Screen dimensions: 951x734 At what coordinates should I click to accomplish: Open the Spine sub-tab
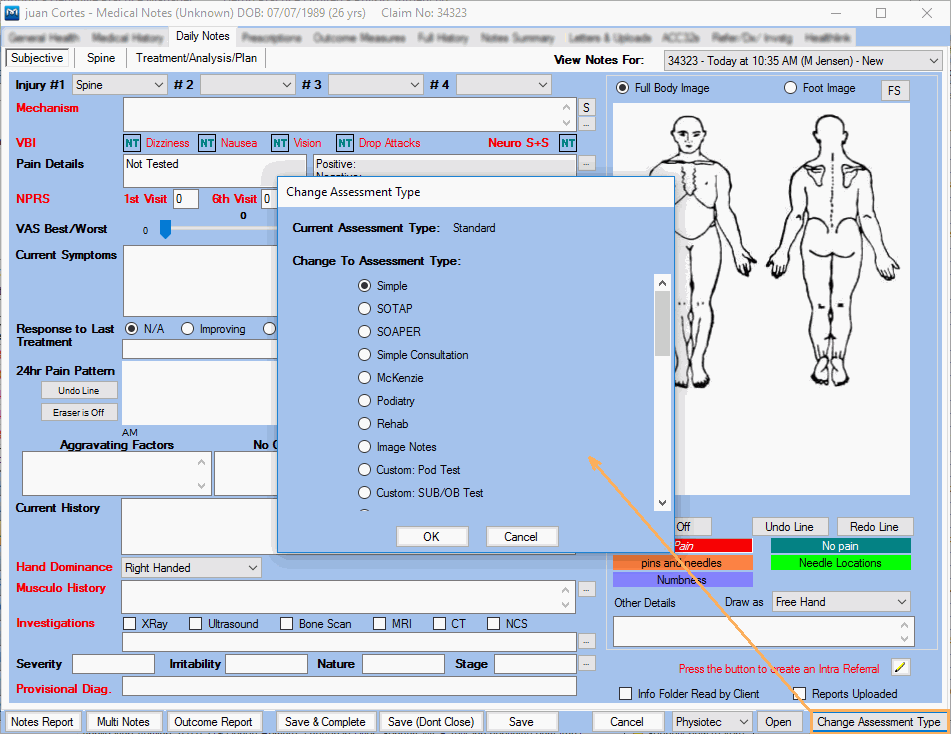click(x=101, y=58)
